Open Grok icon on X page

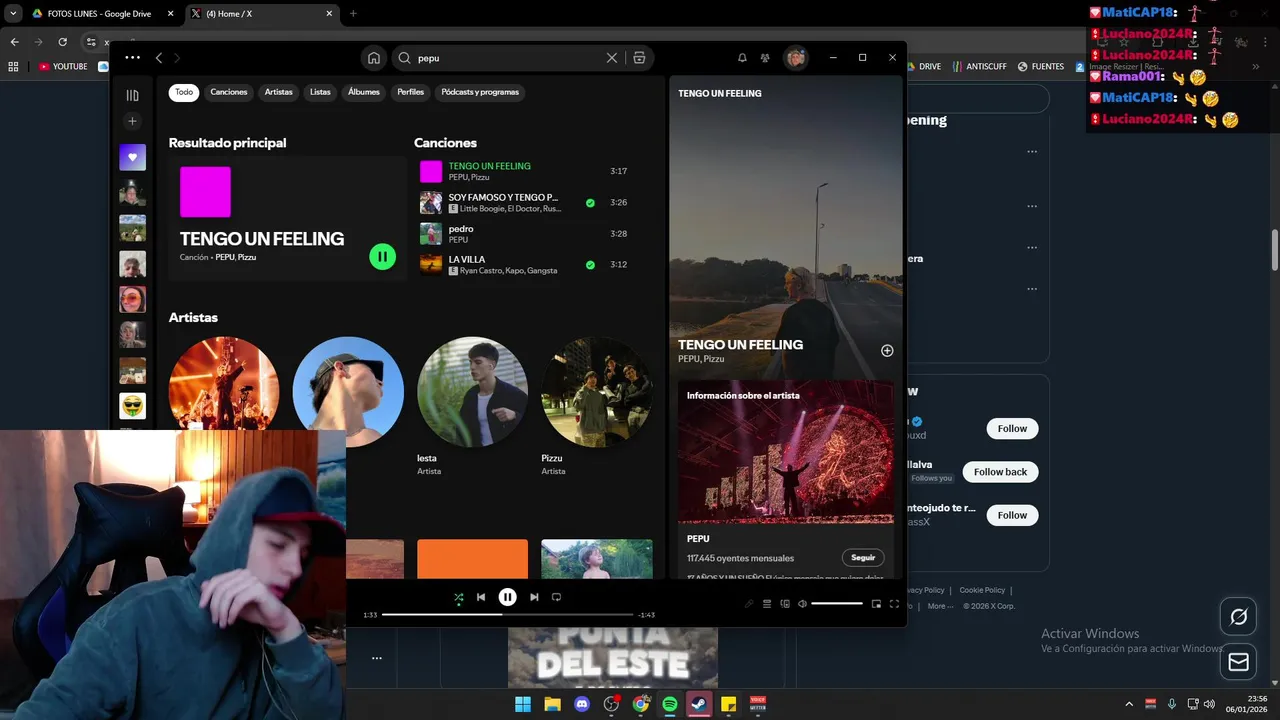[1239, 617]
